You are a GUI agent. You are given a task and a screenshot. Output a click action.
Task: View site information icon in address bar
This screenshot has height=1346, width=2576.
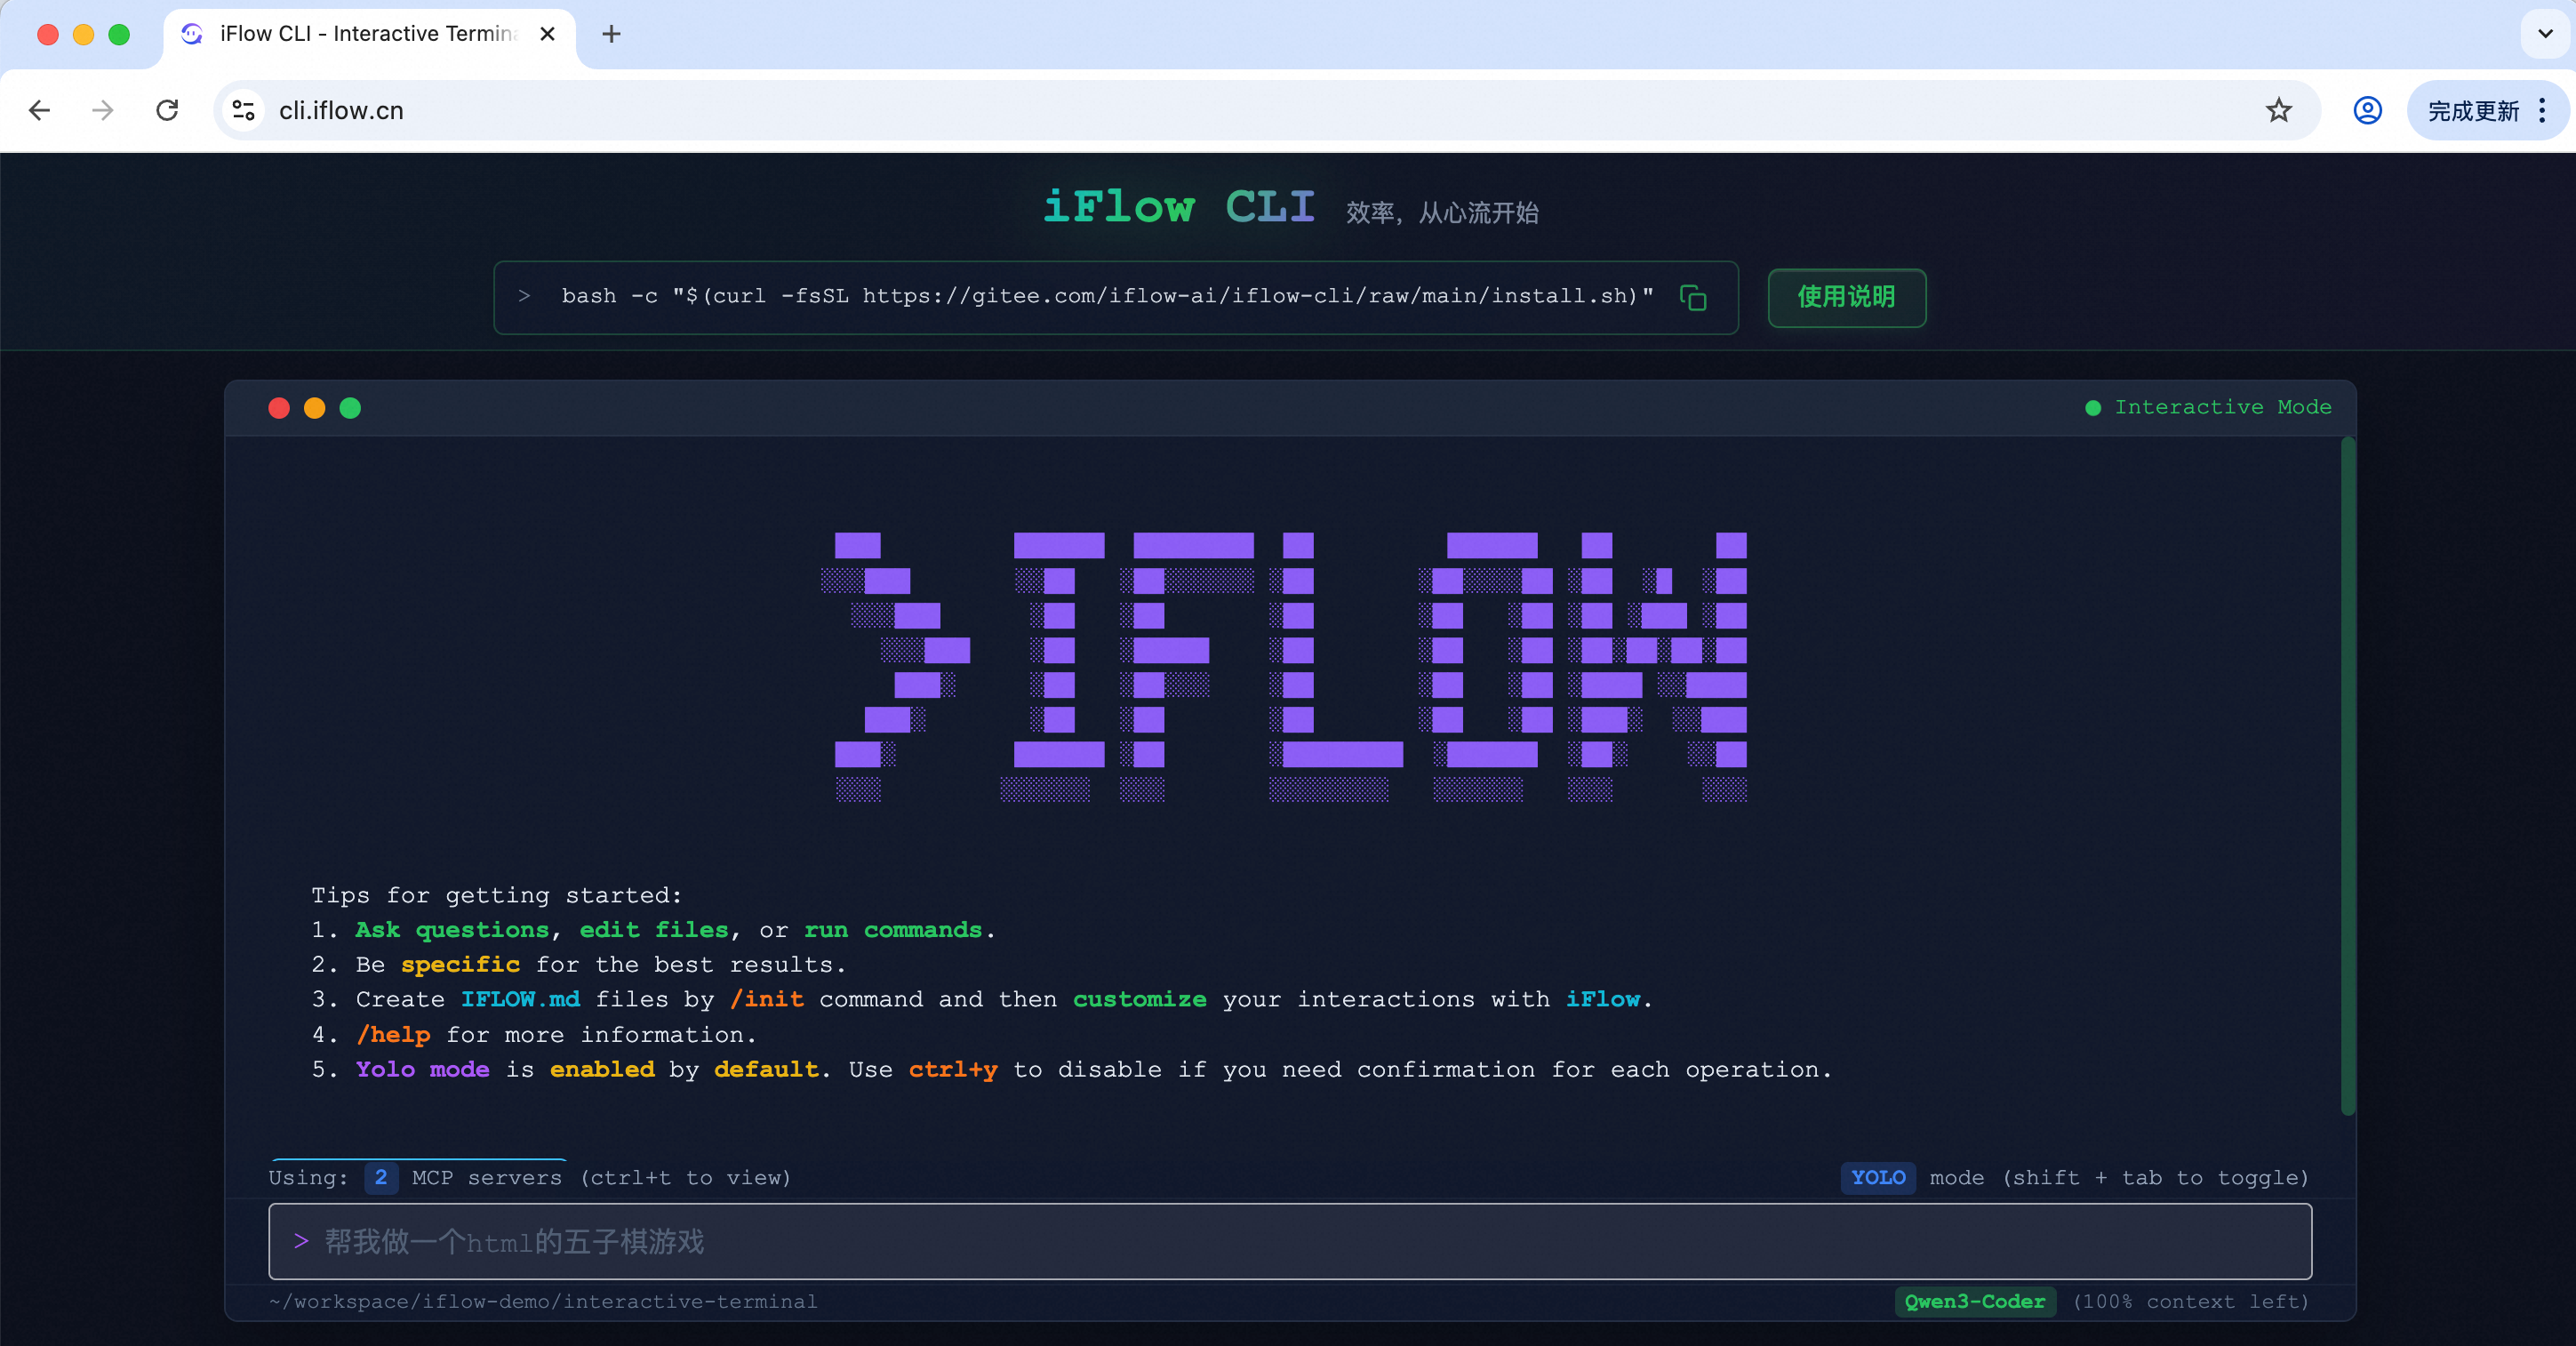(243, 110)
